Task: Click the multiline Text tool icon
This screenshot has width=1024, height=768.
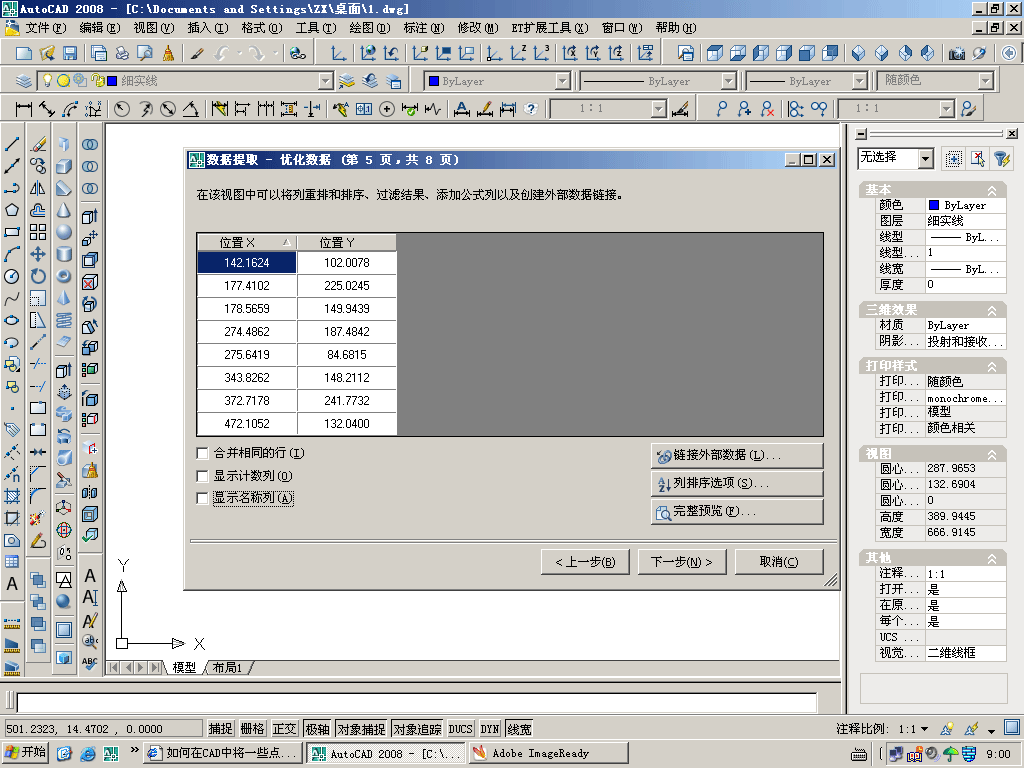Action: 12,584
